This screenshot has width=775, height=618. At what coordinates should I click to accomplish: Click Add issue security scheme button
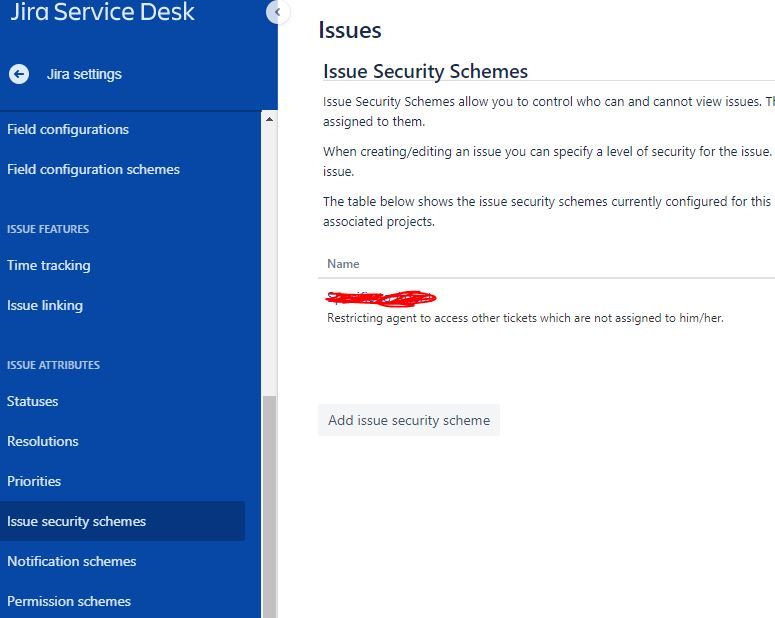tap(409, 420)
